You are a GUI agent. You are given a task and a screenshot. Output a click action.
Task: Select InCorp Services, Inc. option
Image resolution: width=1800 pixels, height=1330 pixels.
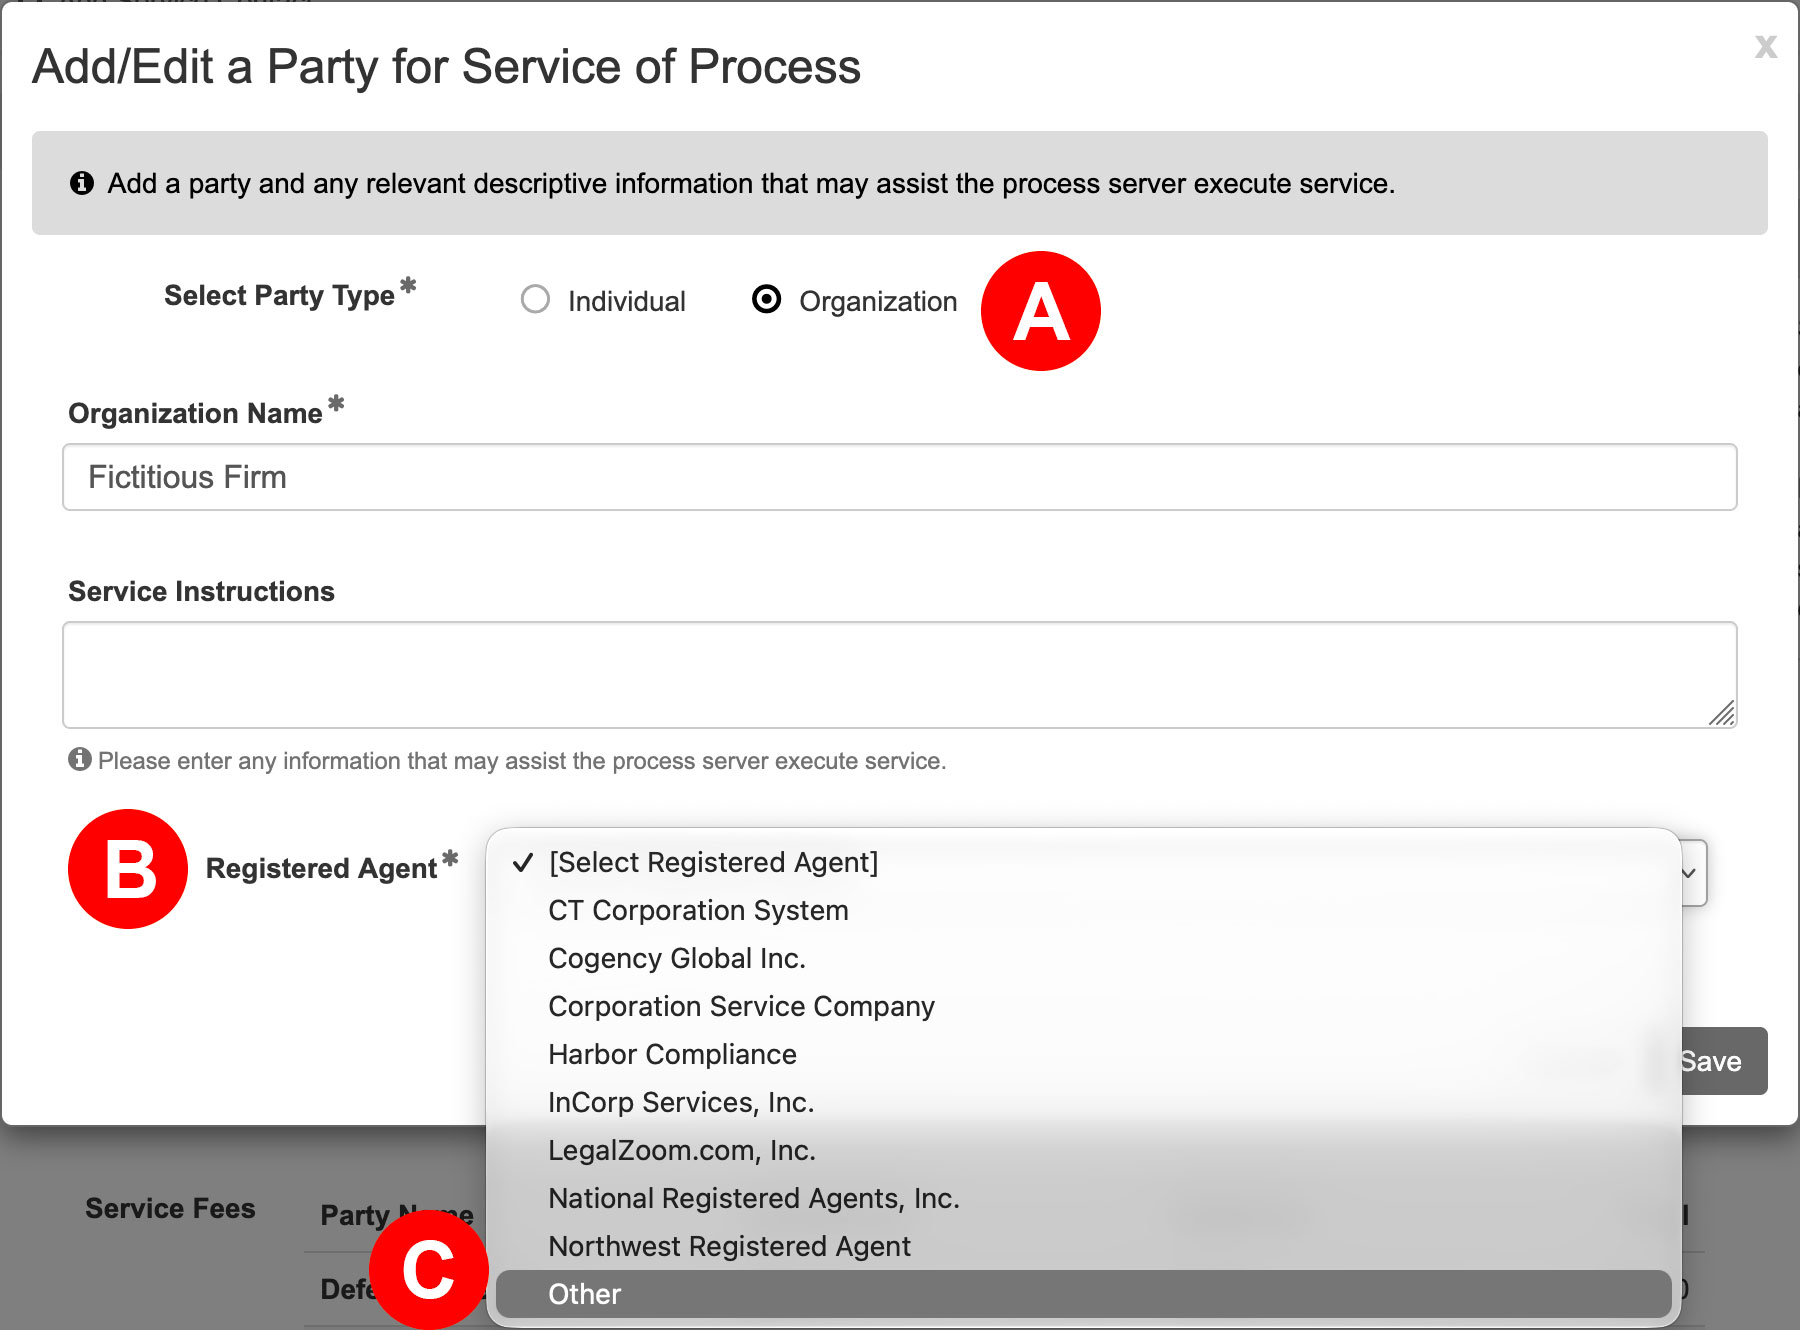(1084, 1102)
